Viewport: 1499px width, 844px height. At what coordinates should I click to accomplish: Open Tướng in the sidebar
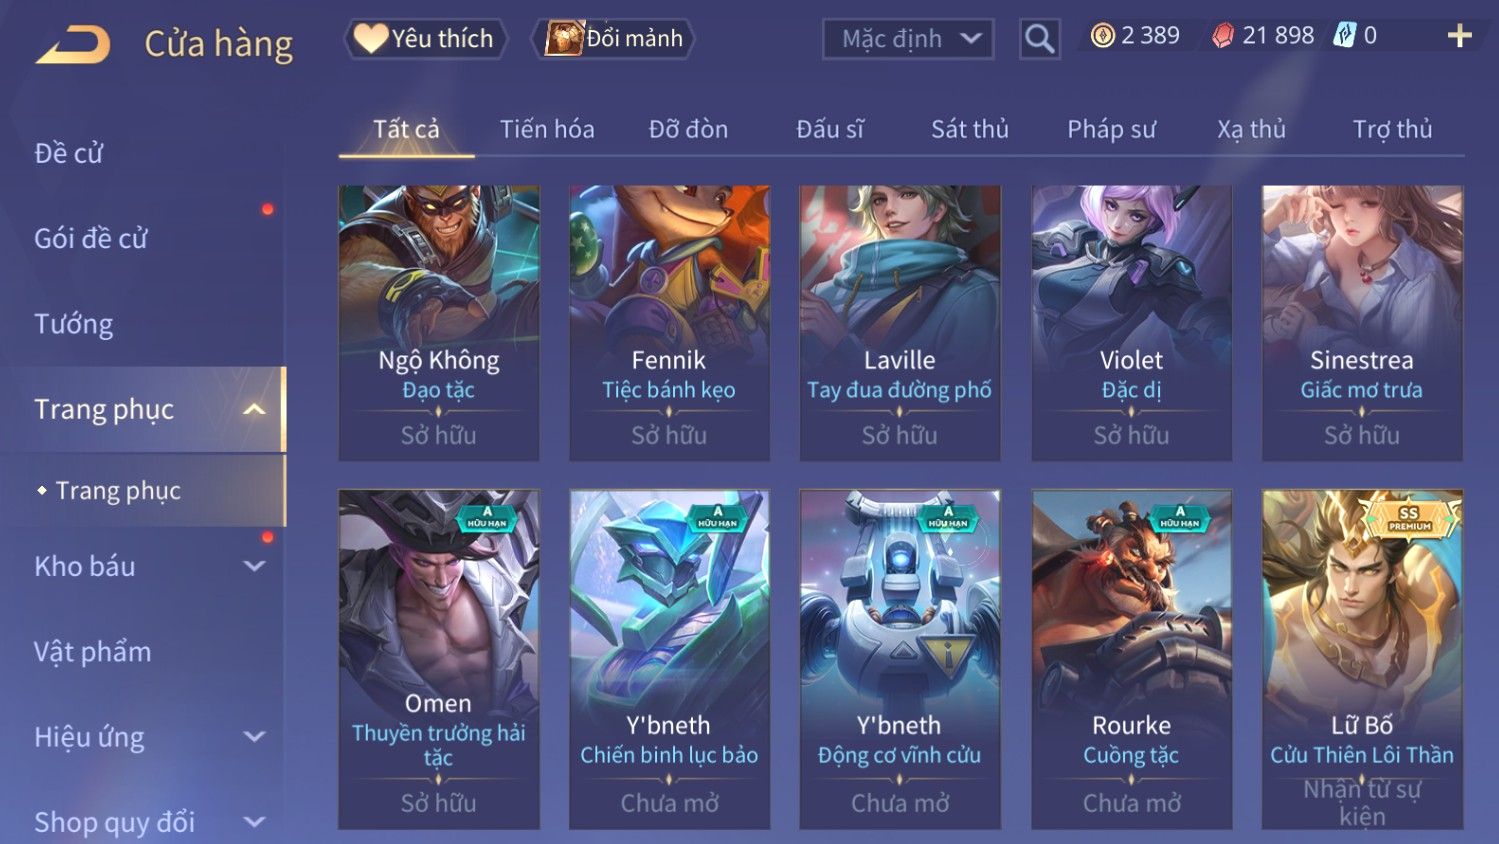[74, 324]
